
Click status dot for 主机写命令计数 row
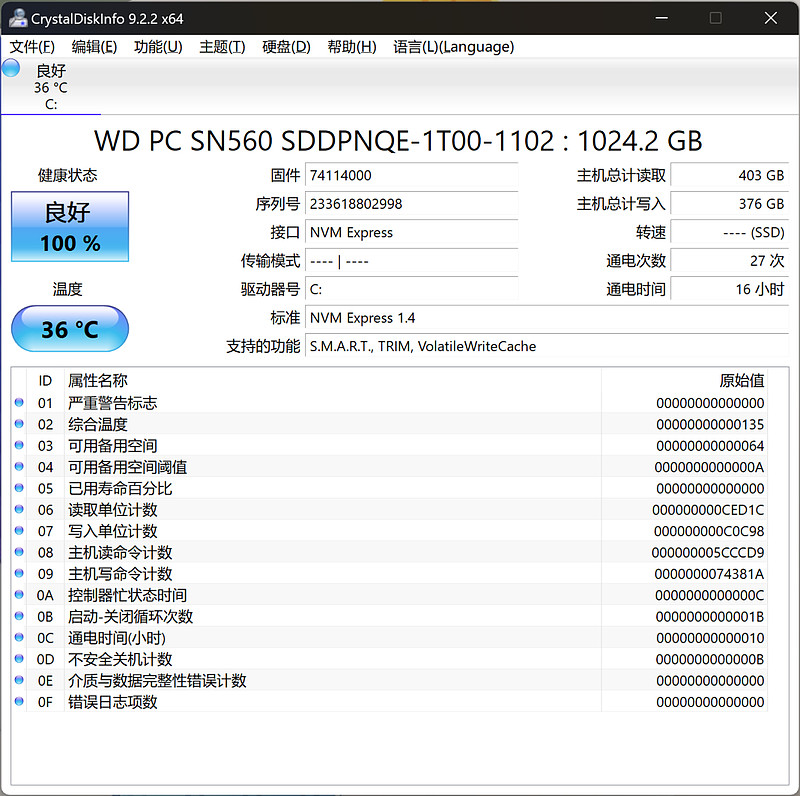tap(19, 574)
